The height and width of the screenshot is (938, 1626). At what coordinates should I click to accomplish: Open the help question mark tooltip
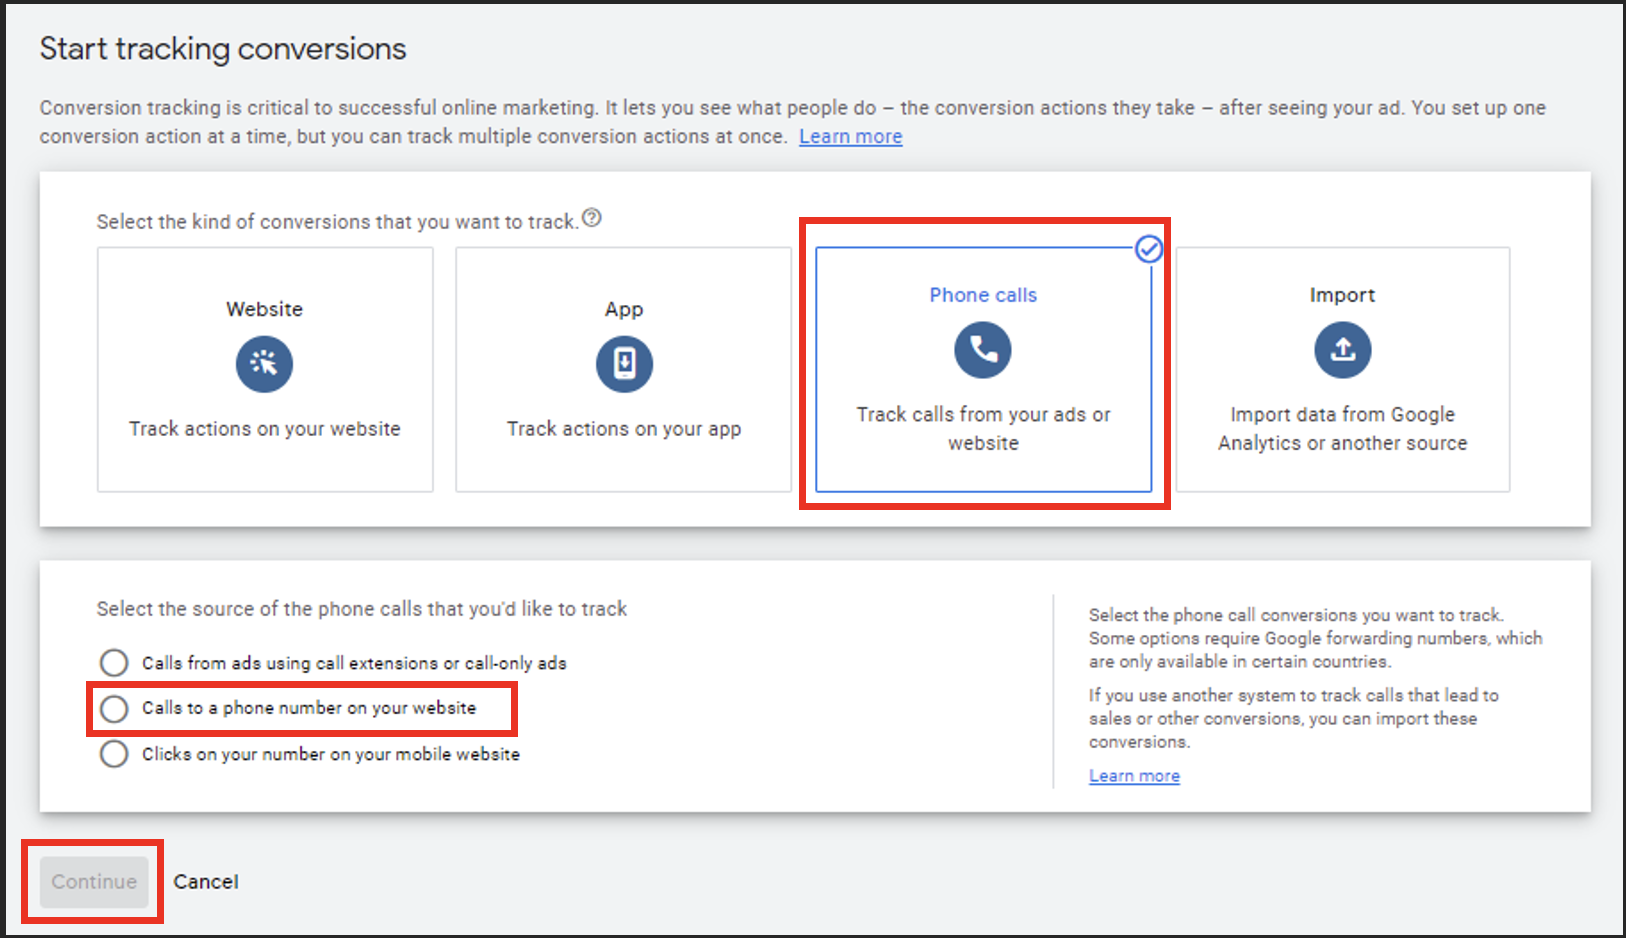click(593, 218)
